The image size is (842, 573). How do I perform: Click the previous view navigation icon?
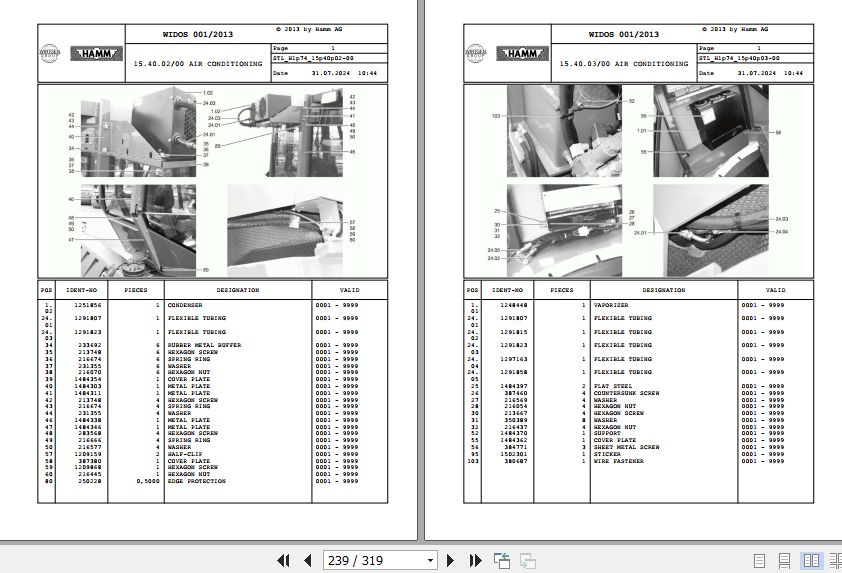click(x=502, y=561)
